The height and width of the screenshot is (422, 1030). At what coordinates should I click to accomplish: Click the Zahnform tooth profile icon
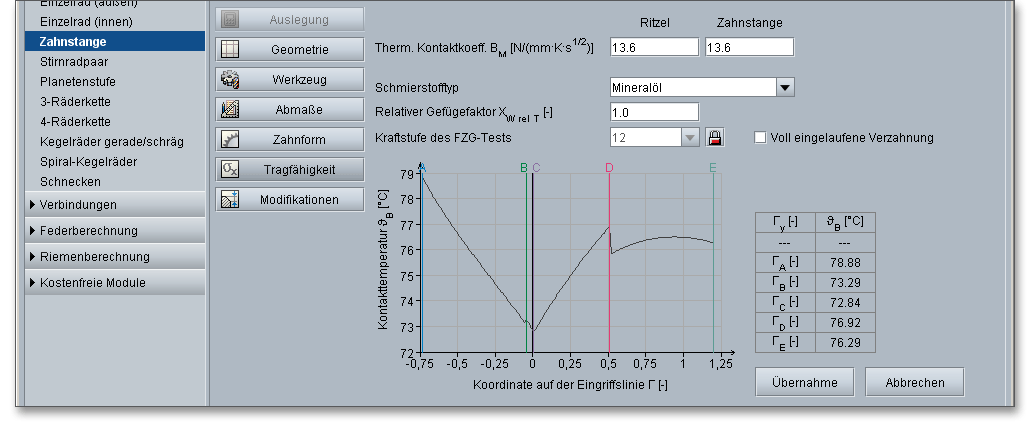tap(230, 139)
